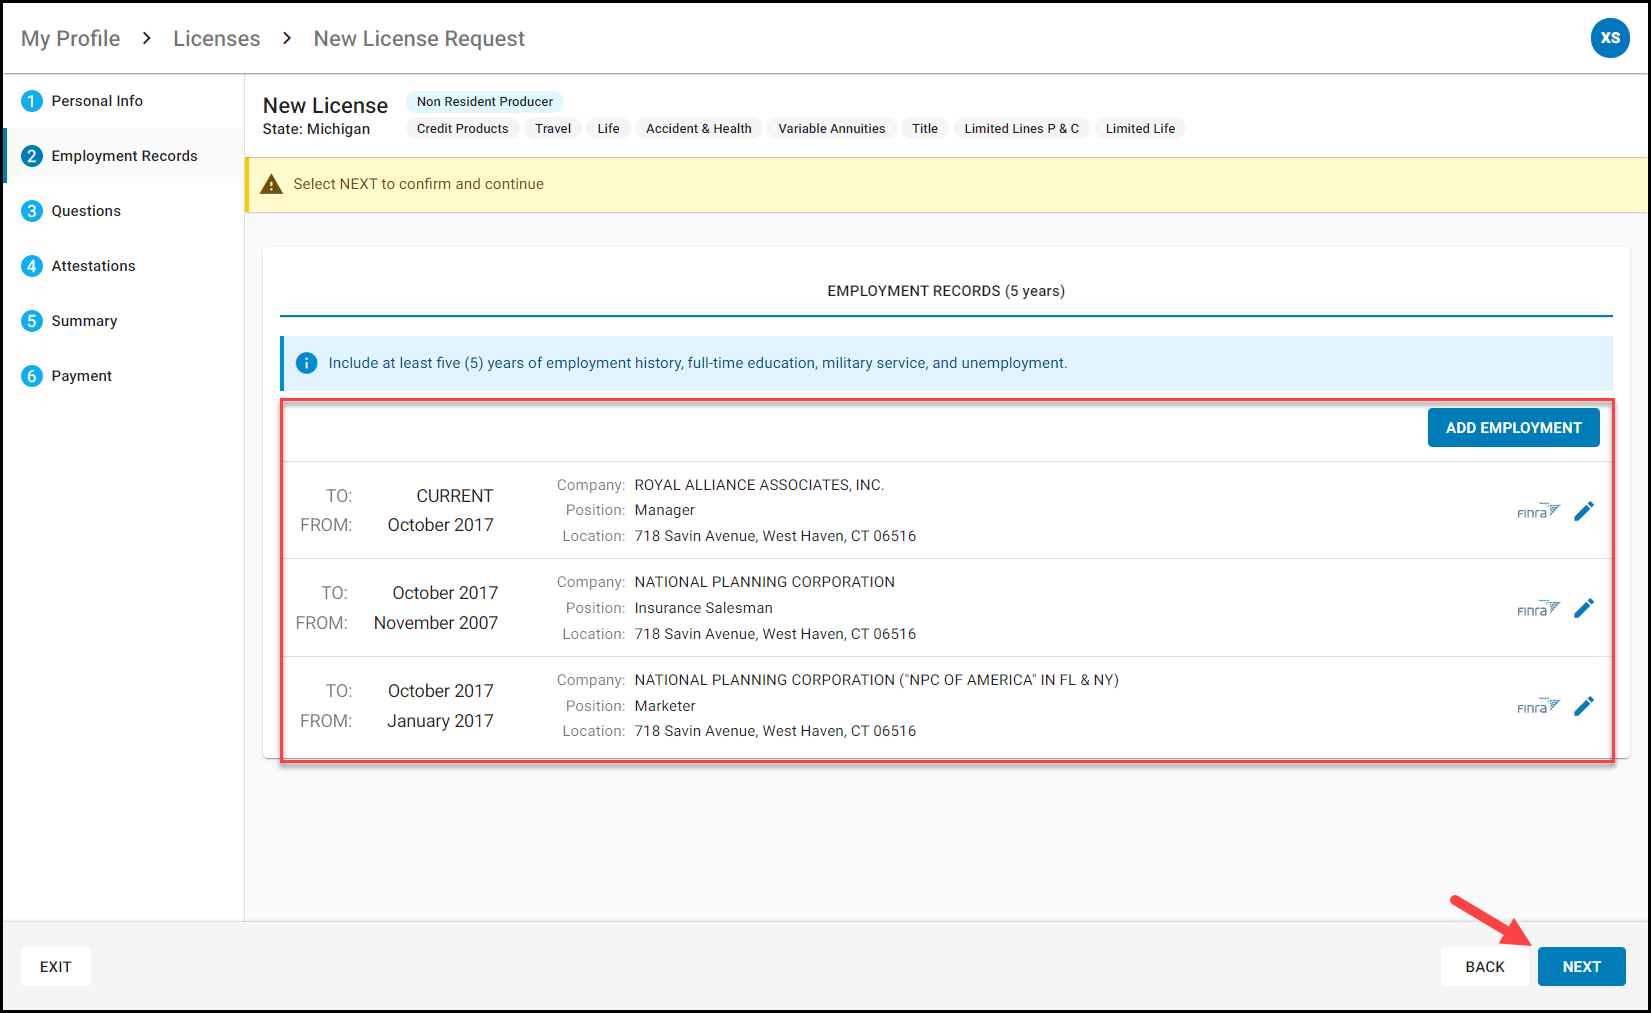Select step 5 circle for Summary
Image resolution: width=1651 pixels, height=1013 pixels.
pyautogui.click(x=32, y=321)
